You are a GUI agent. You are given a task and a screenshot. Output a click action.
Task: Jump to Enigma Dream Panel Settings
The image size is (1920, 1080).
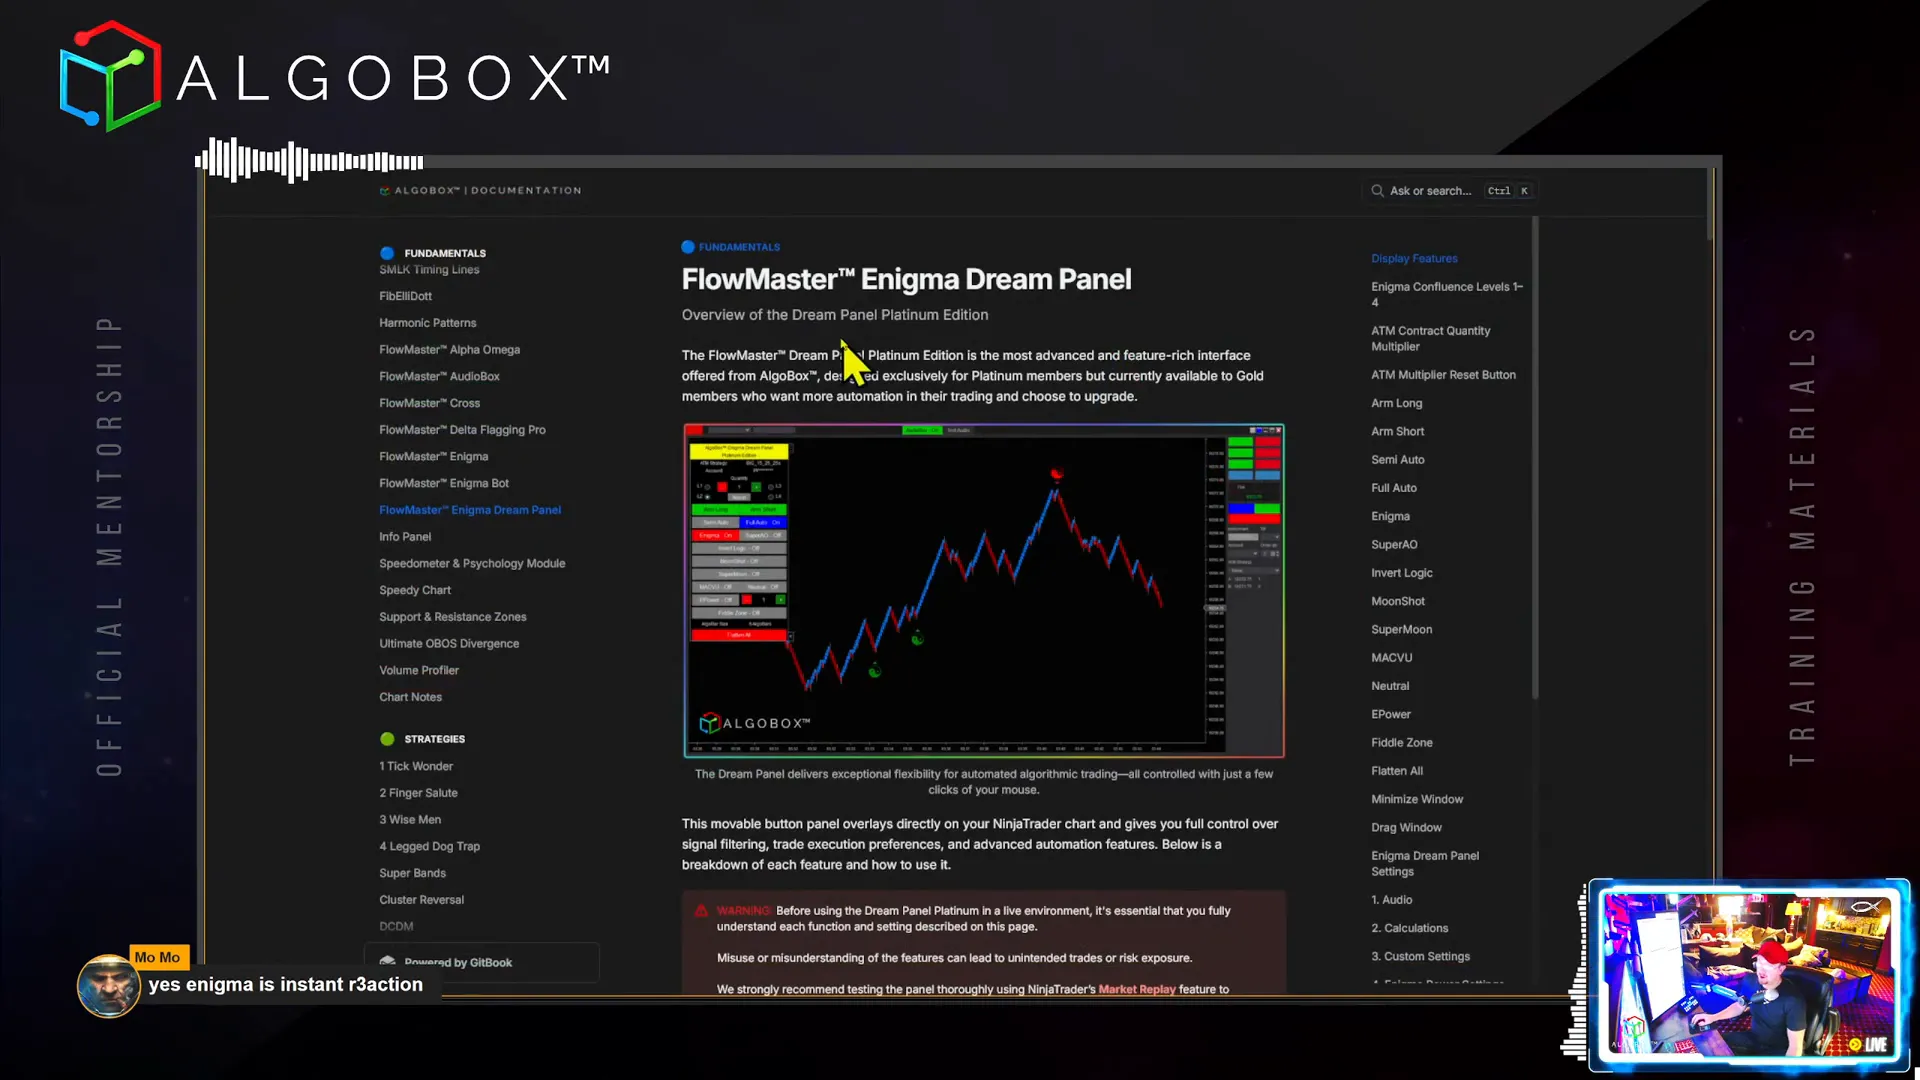point(1425,864)
